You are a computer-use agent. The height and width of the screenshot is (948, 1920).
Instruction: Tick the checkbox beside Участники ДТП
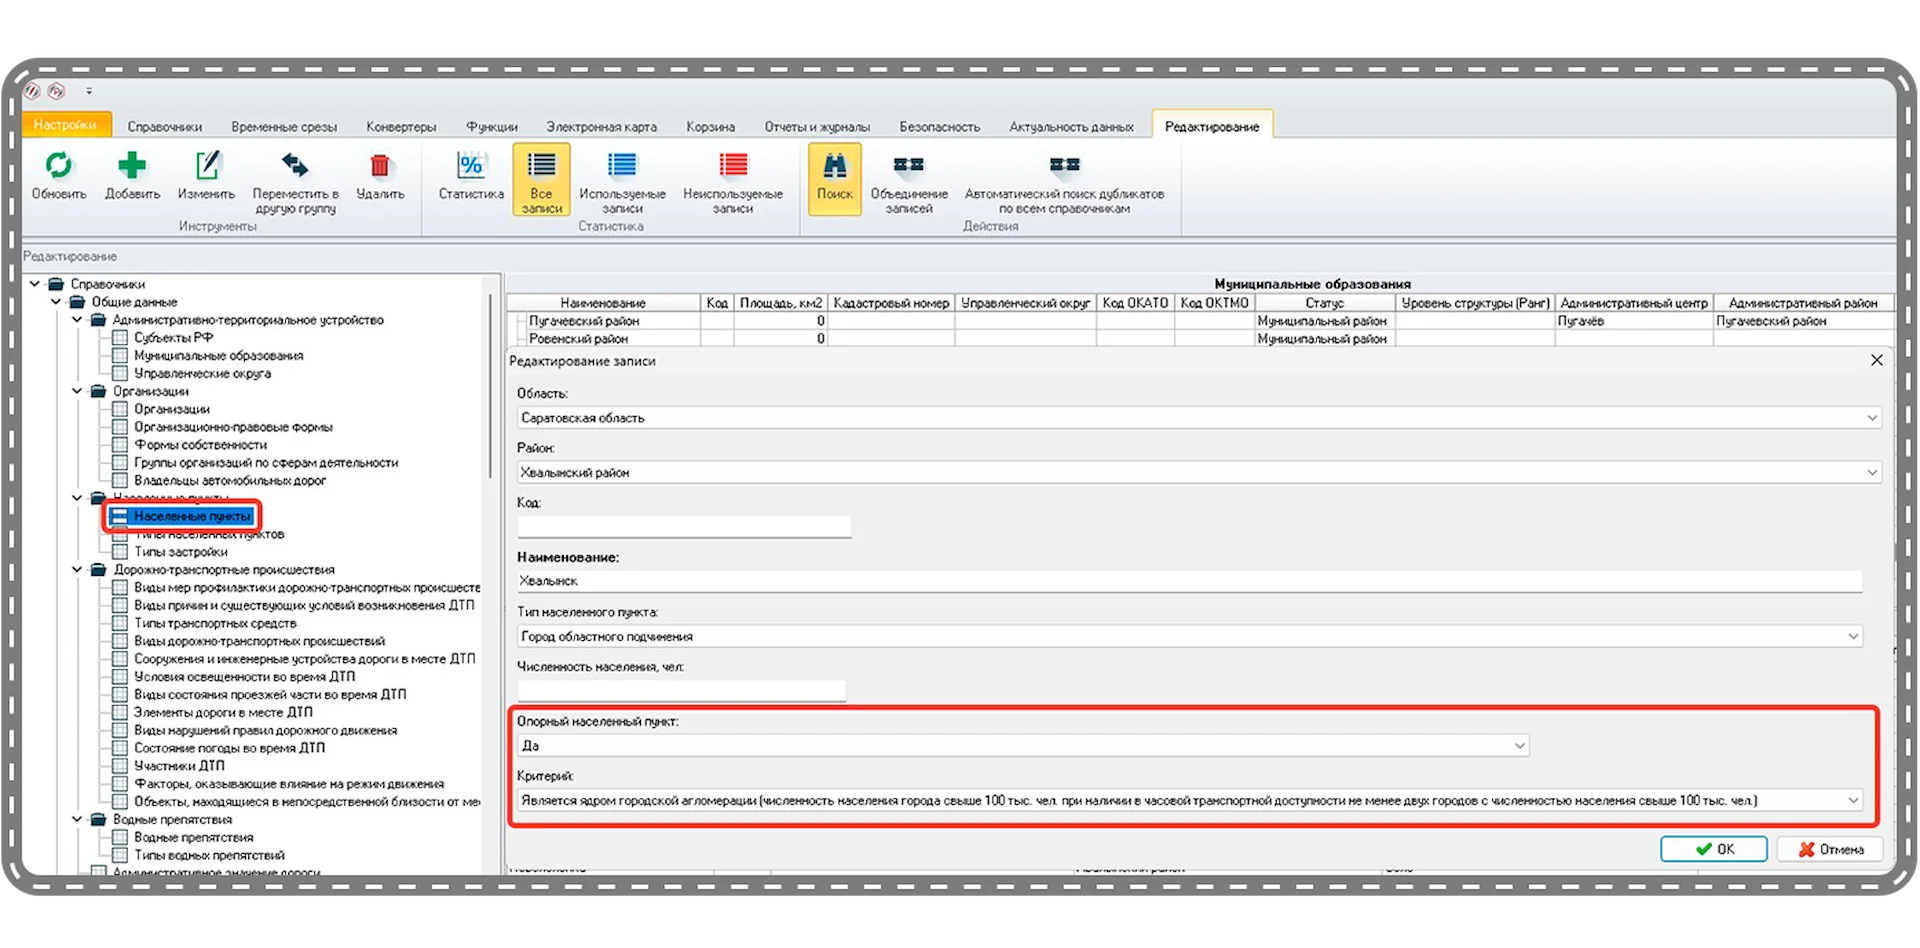click(x=120, y=766)
